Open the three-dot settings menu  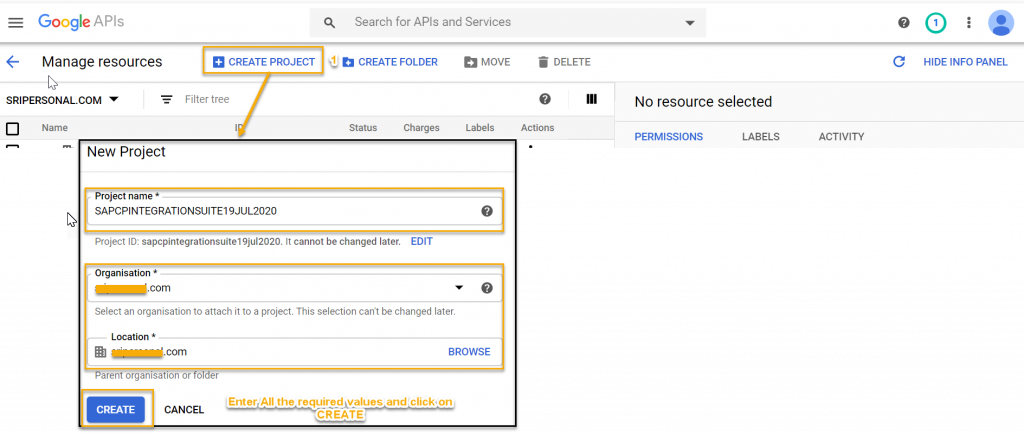(968, 23)
